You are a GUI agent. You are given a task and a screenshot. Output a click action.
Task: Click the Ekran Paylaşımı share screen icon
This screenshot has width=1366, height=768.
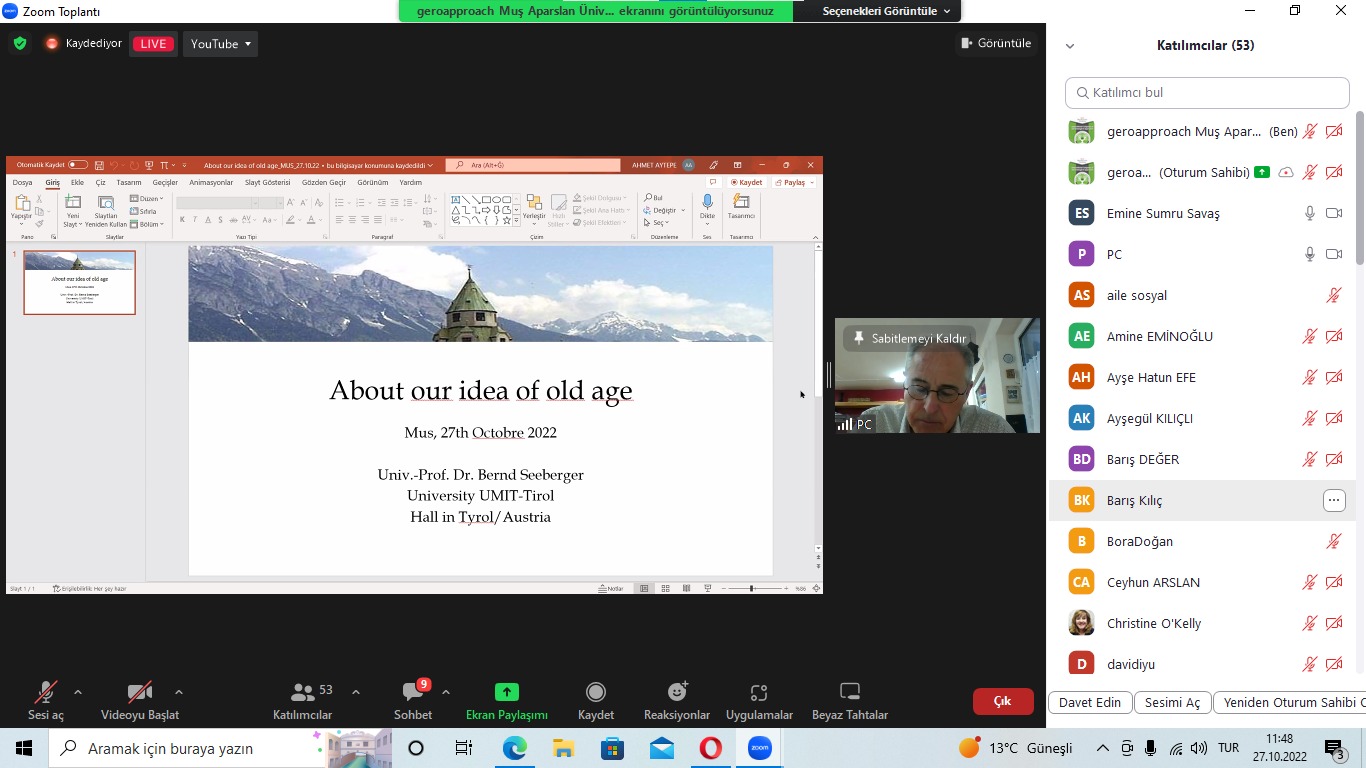point(507,693)
